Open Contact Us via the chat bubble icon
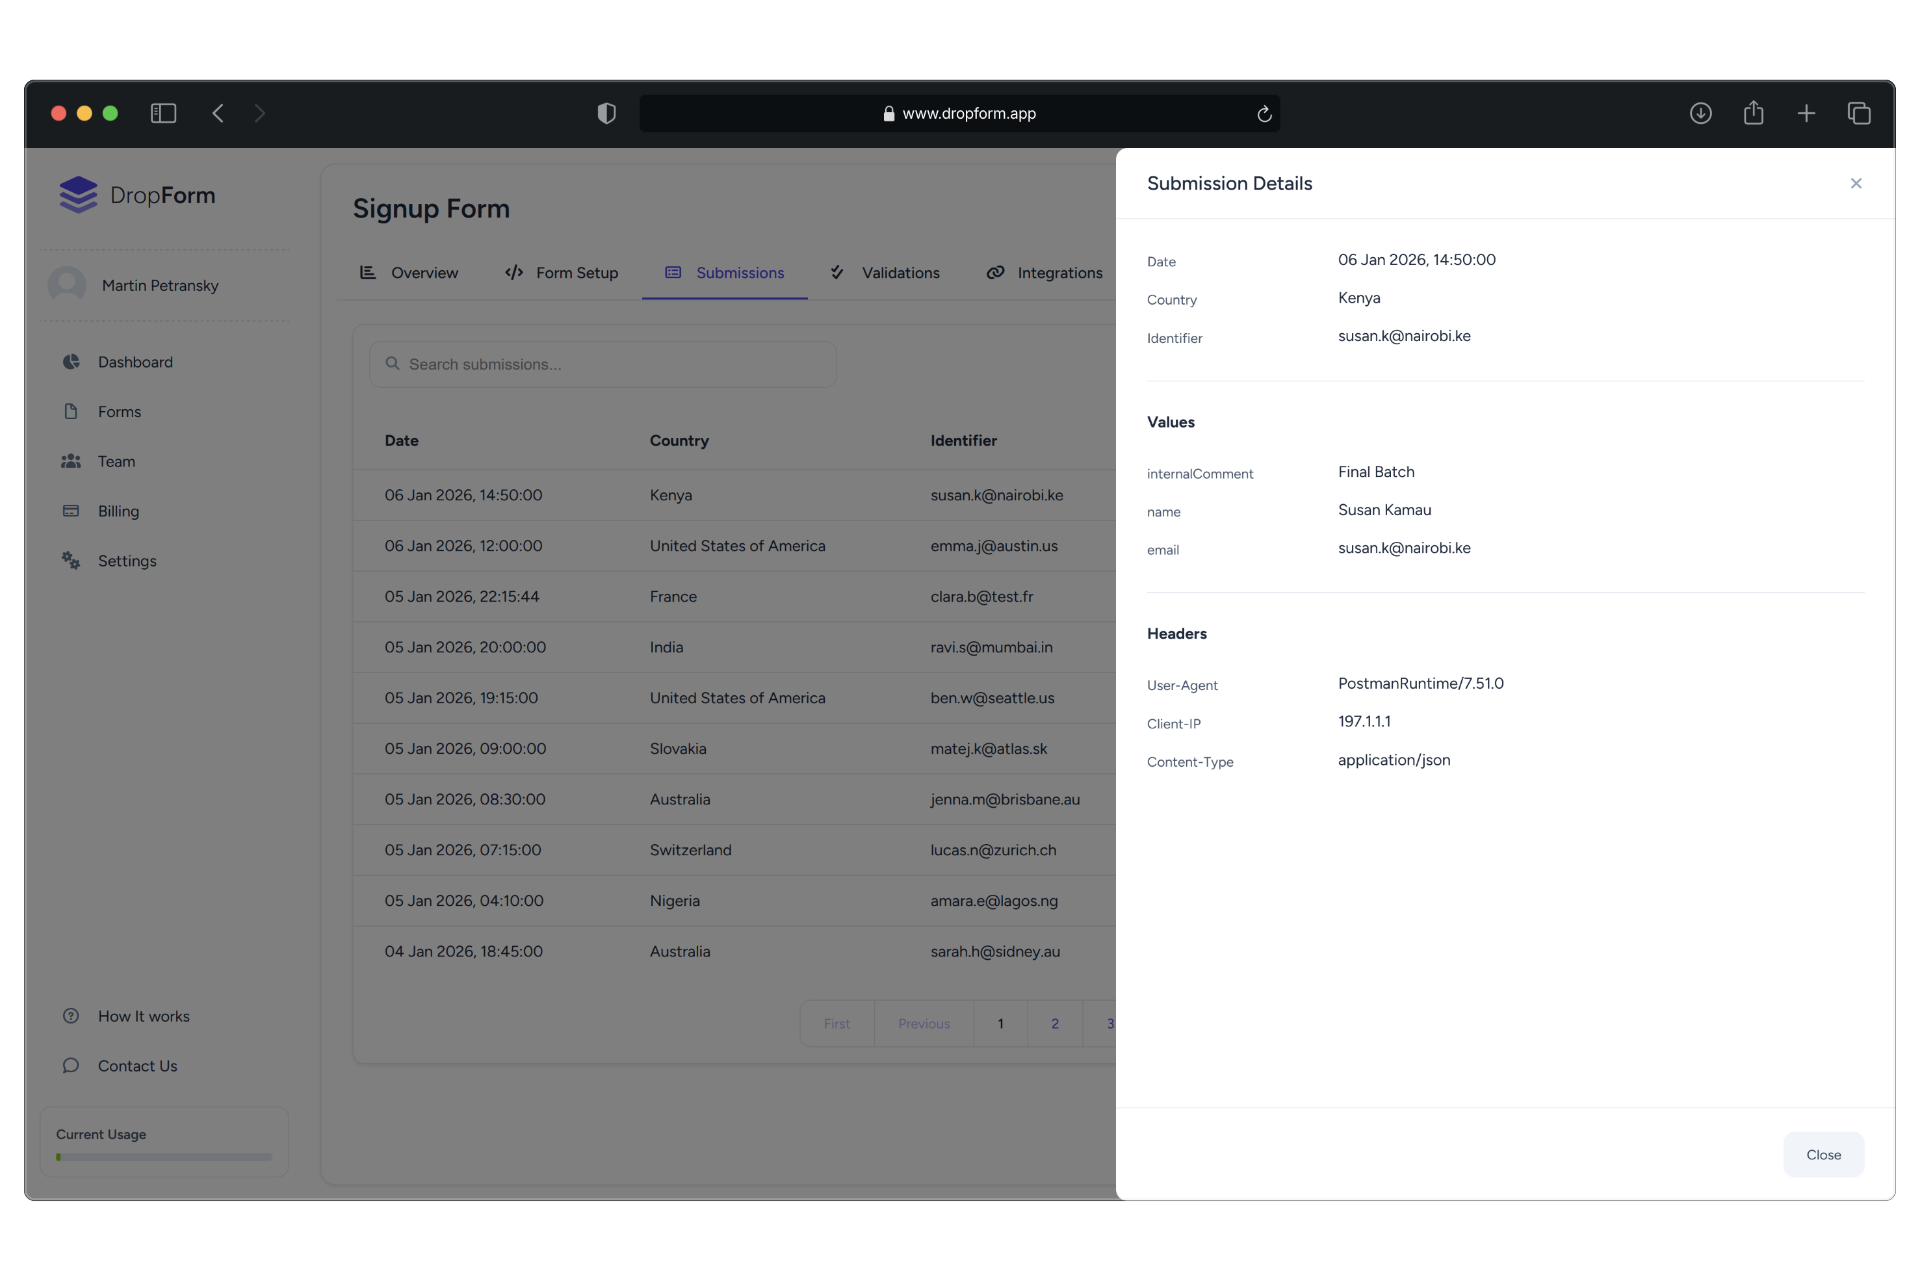The image size is (1920, 1280). click(71, 1065)
